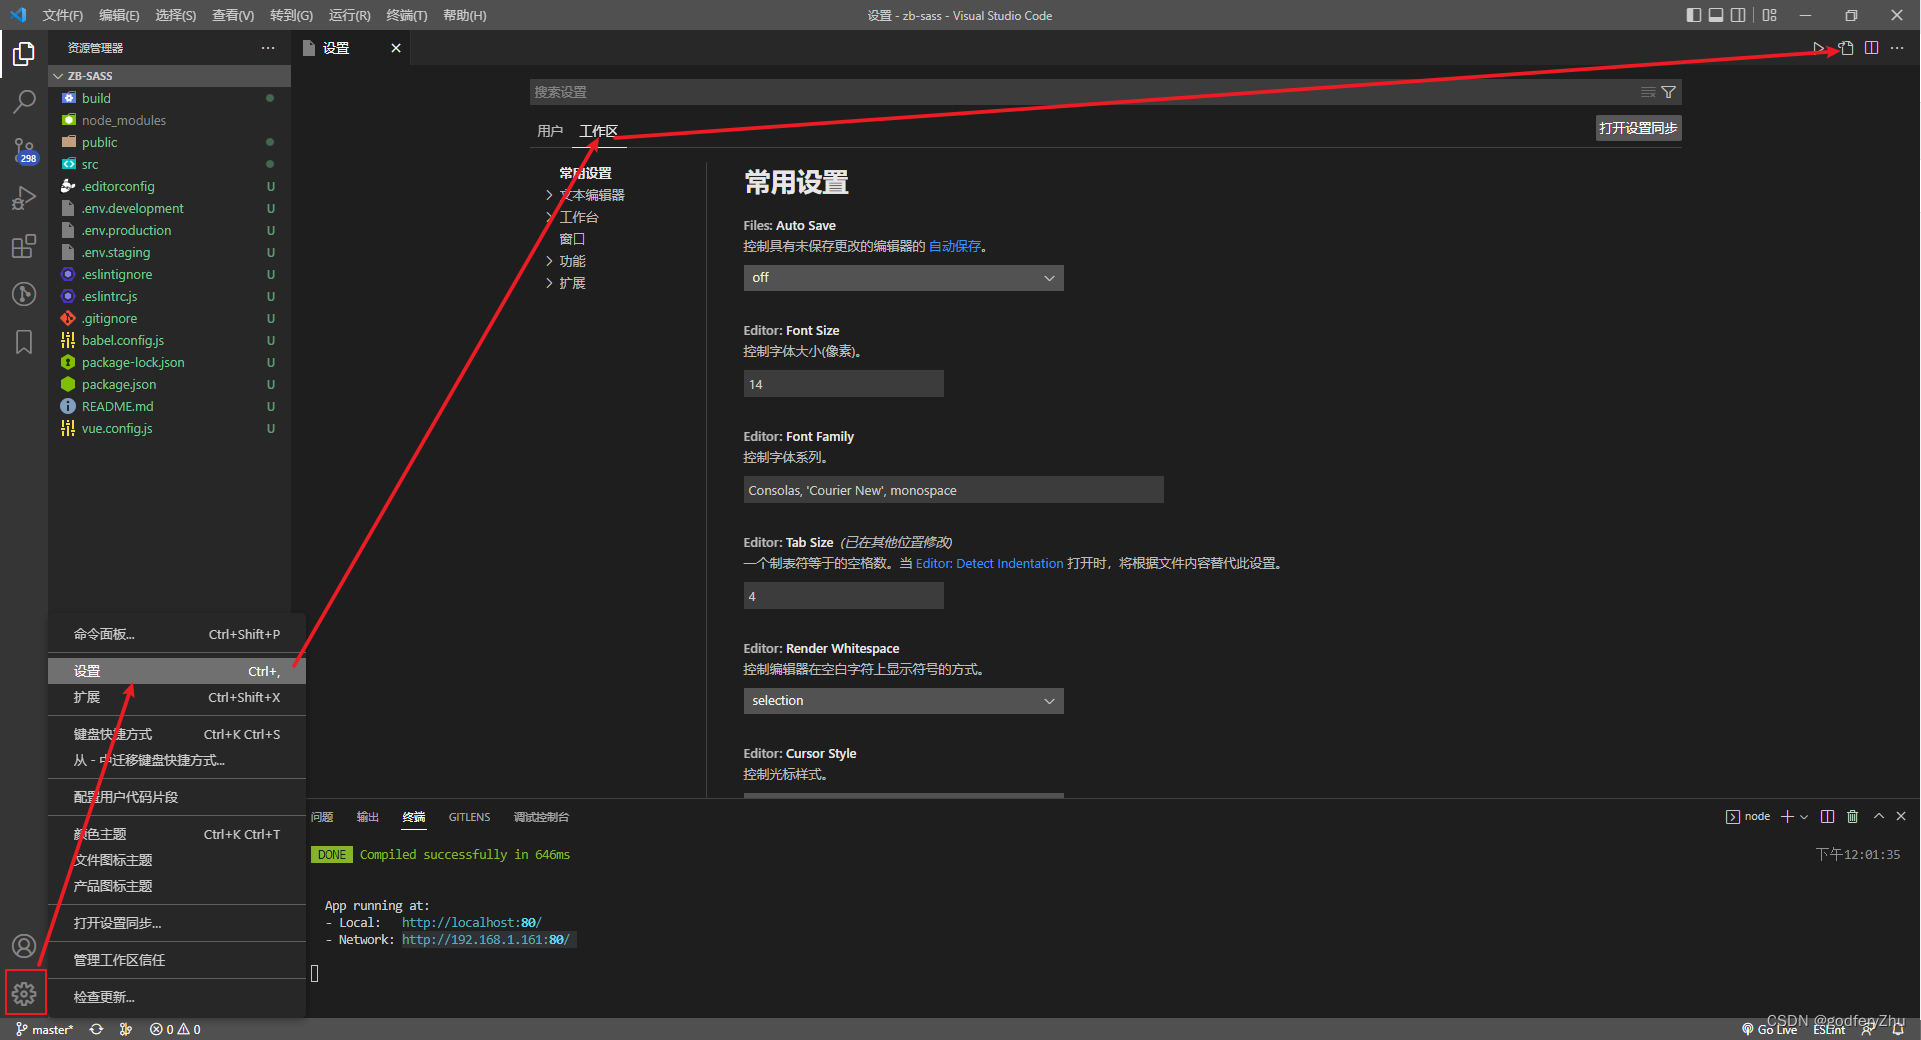The image size is (1921, 1040).
Task: Open the Run and Debug view
Action: coord(24,198)
